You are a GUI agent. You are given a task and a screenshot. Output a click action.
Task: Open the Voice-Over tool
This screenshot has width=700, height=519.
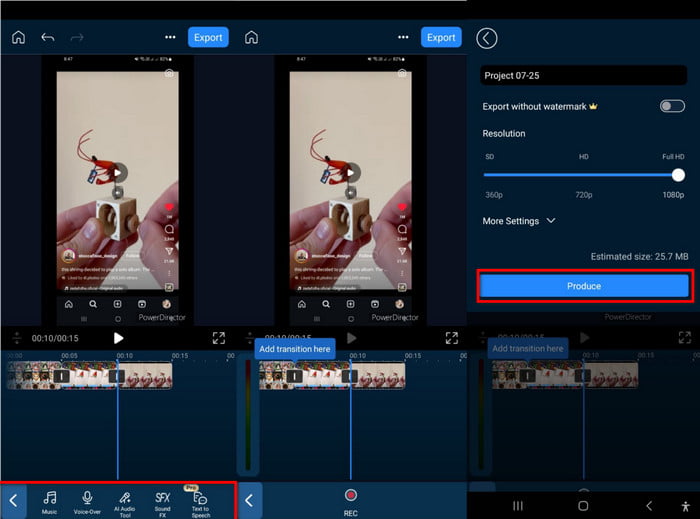tap(87, 502)
